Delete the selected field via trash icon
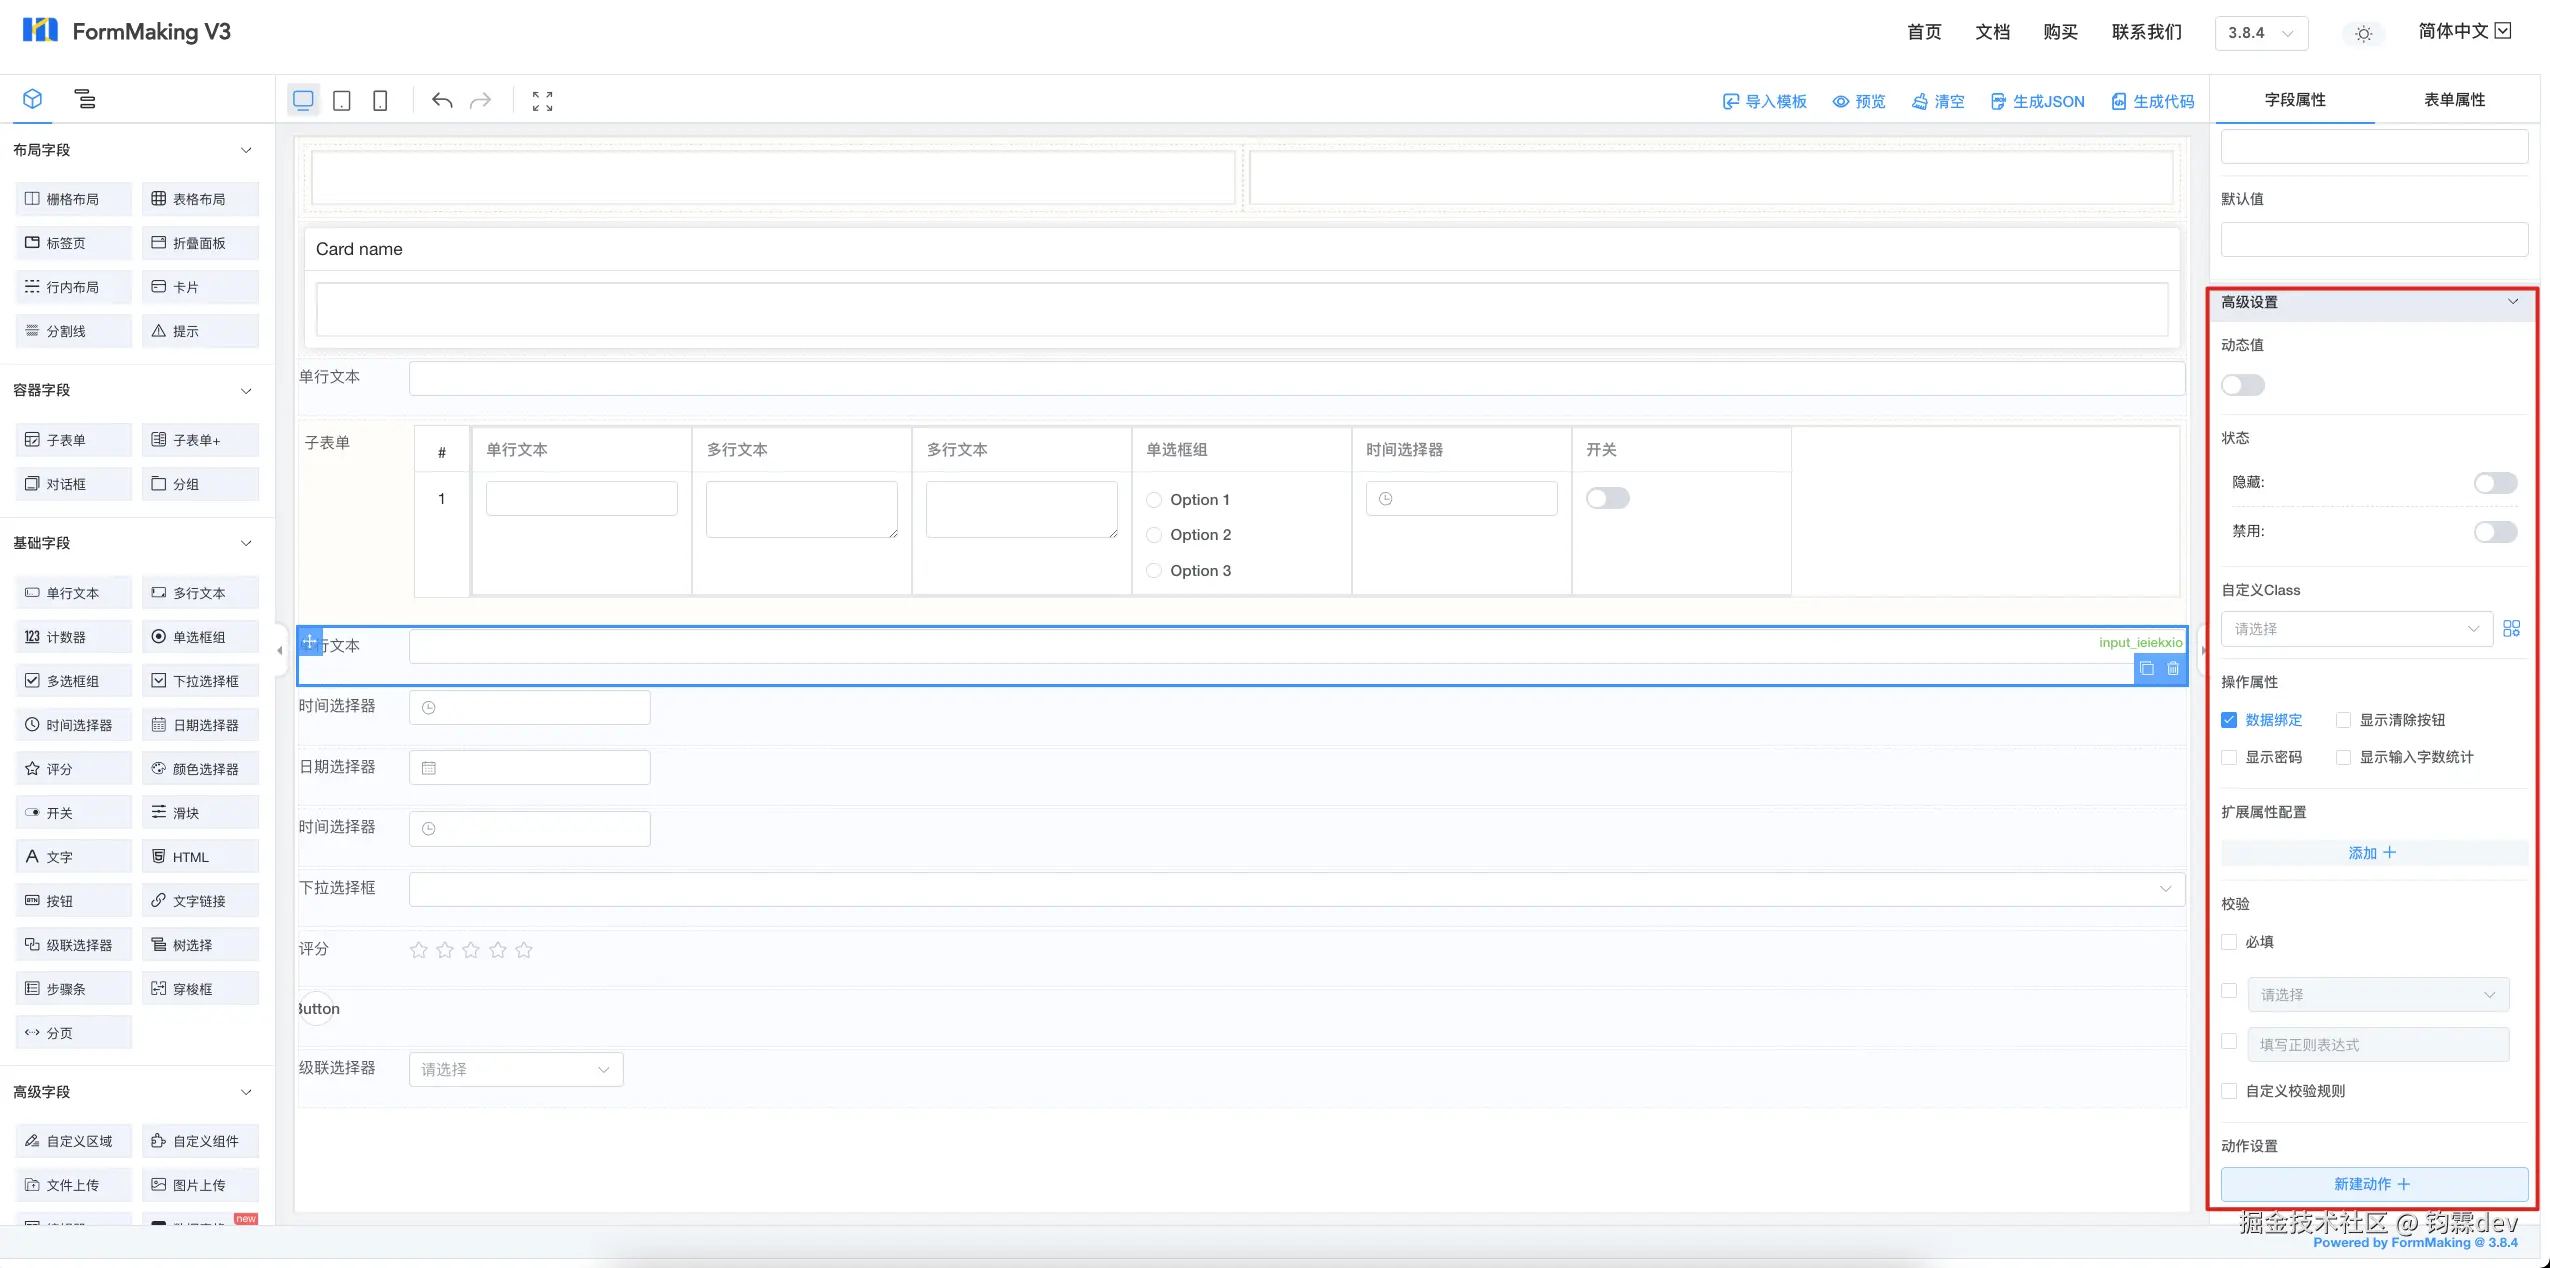This screenshot has height=1268, width=2550. point(2173,669)
